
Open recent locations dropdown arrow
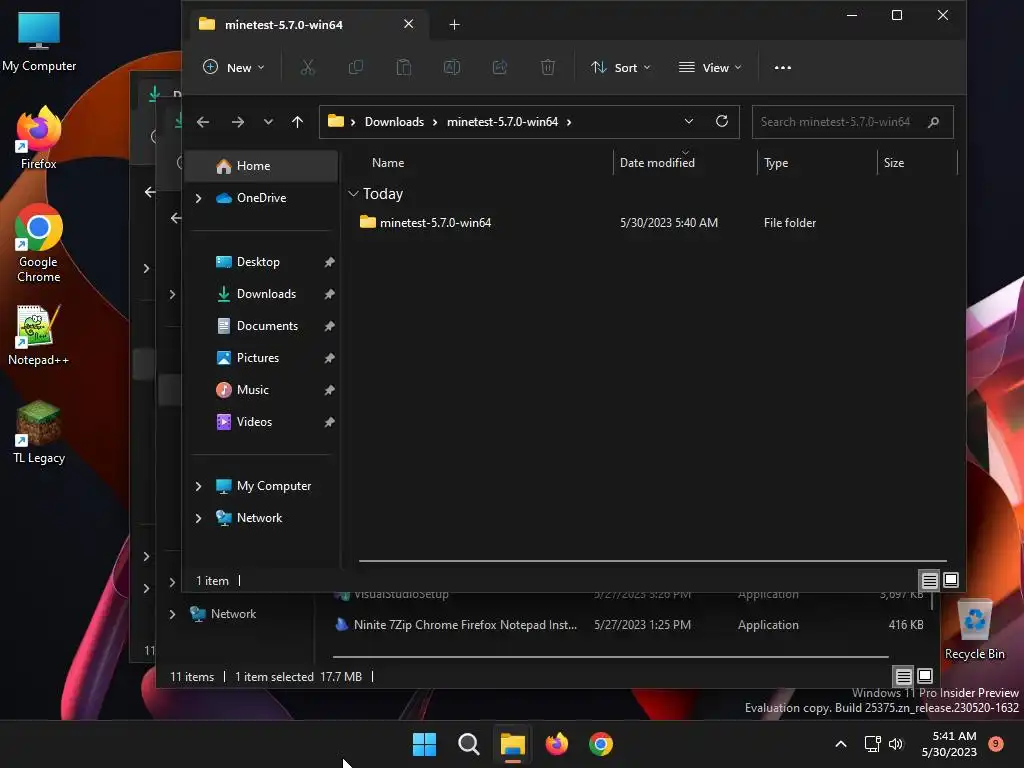tap(268, 122)
